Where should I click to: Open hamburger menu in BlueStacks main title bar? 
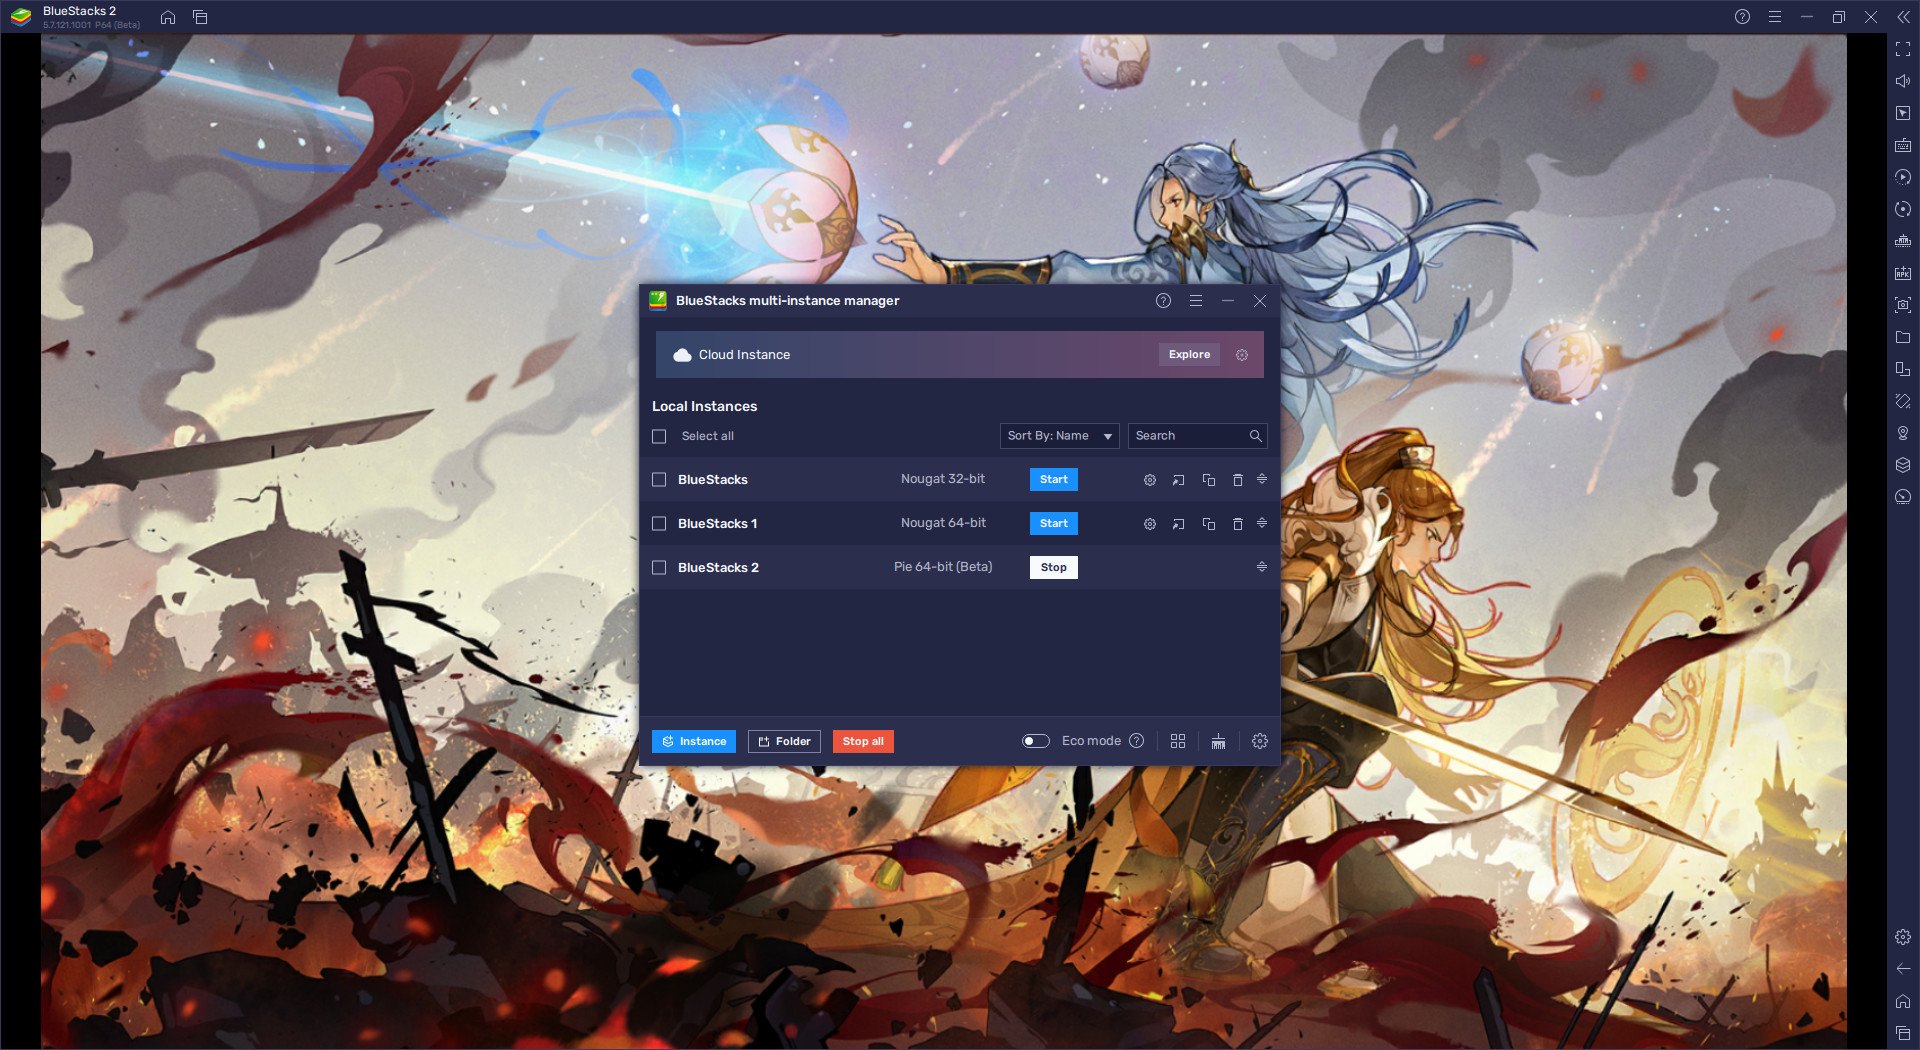[x=1774, y=17]
